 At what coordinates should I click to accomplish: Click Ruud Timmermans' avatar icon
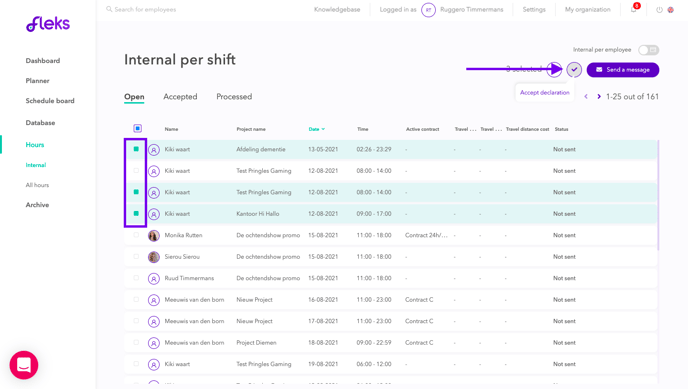(x=154, y=278)
